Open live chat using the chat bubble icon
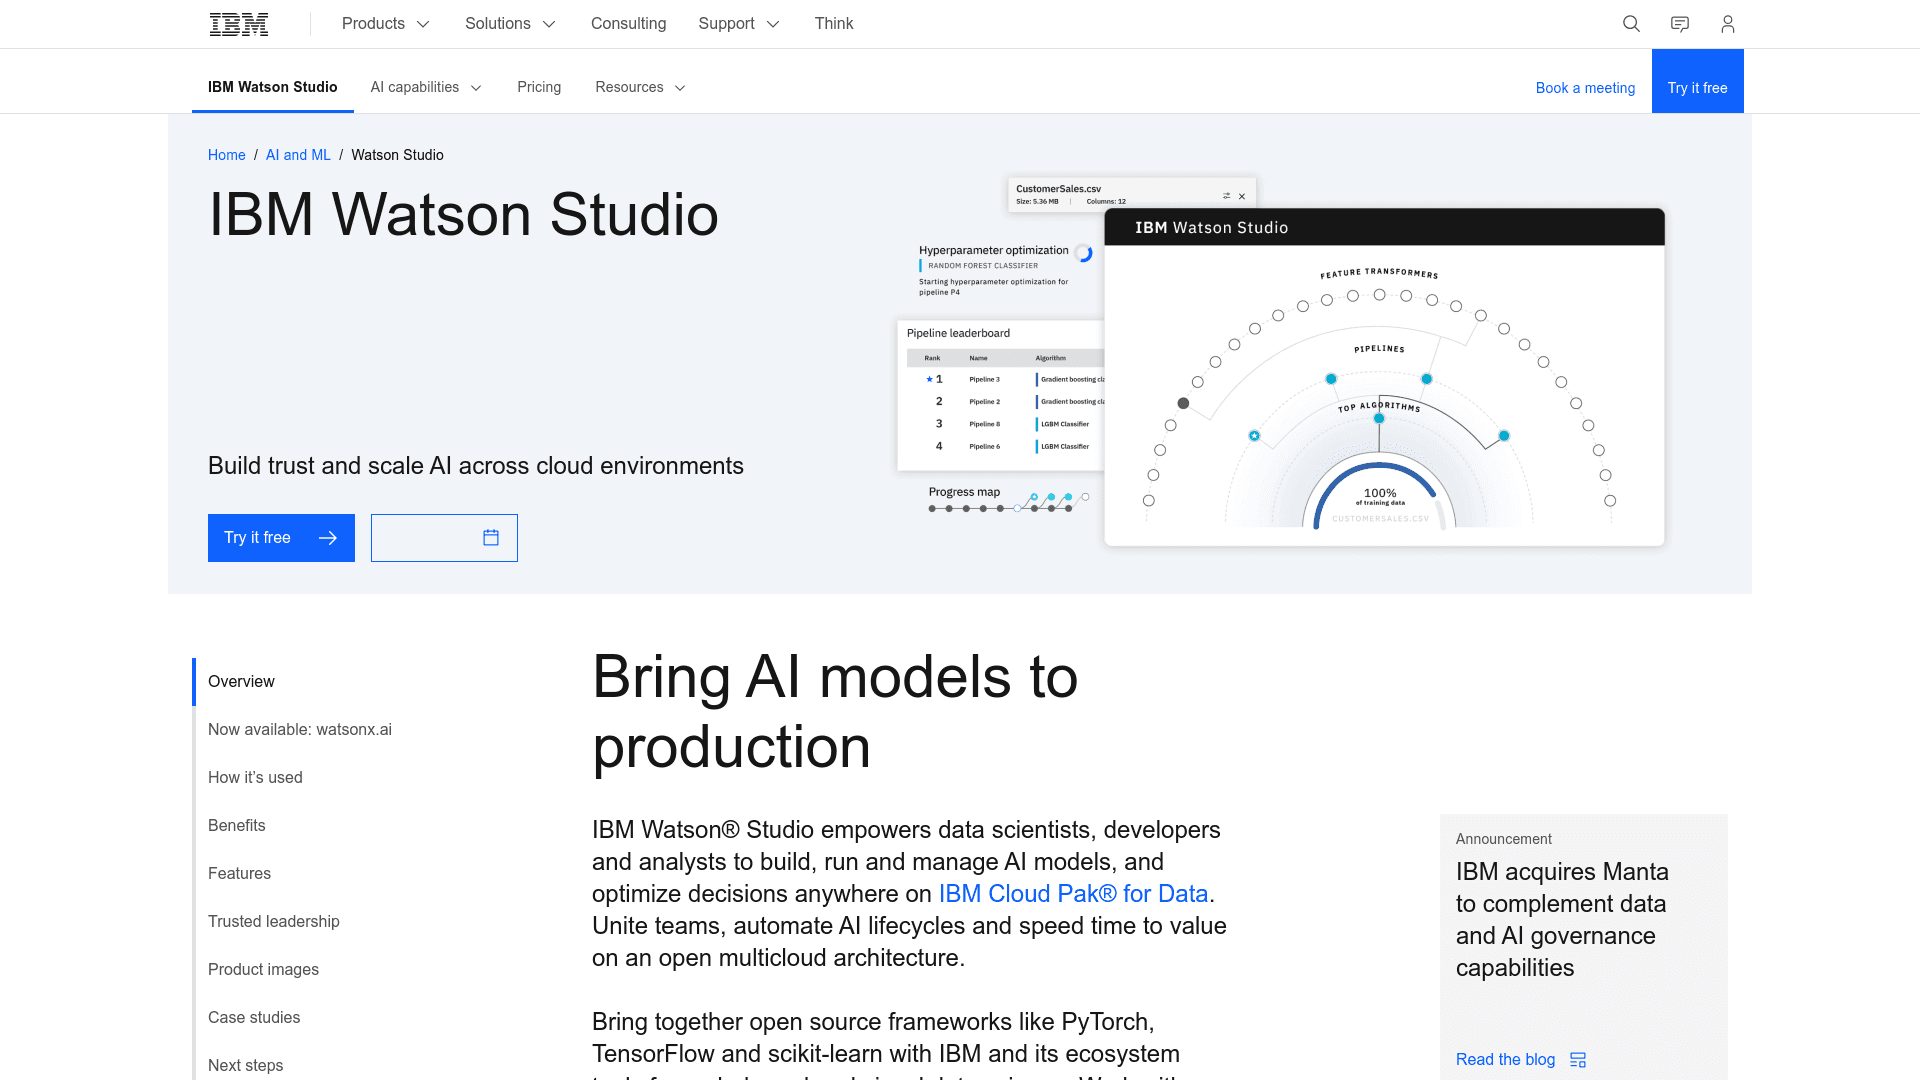 pos(1679,23)
